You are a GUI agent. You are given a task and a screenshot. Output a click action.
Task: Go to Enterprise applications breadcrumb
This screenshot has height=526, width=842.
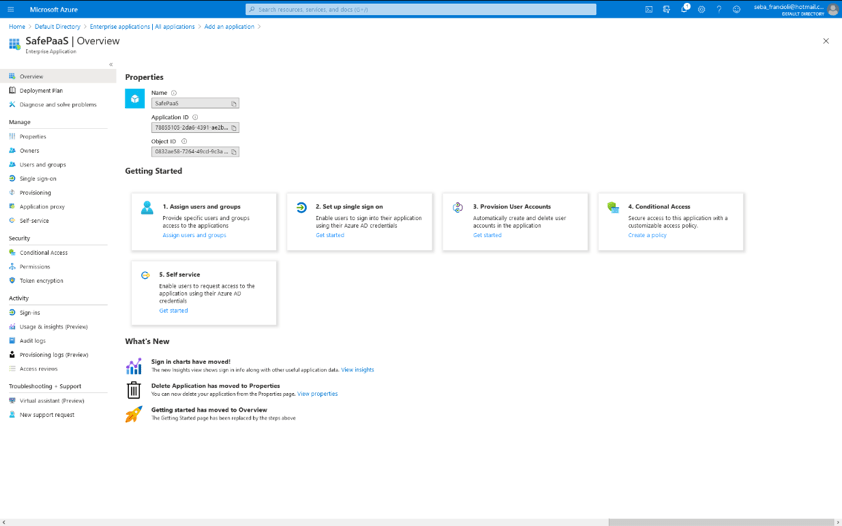[x=142, y=26]
